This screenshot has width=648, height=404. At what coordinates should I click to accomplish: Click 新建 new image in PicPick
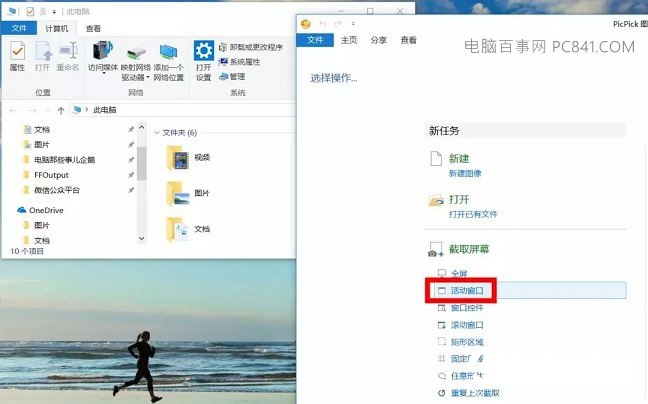459,158
